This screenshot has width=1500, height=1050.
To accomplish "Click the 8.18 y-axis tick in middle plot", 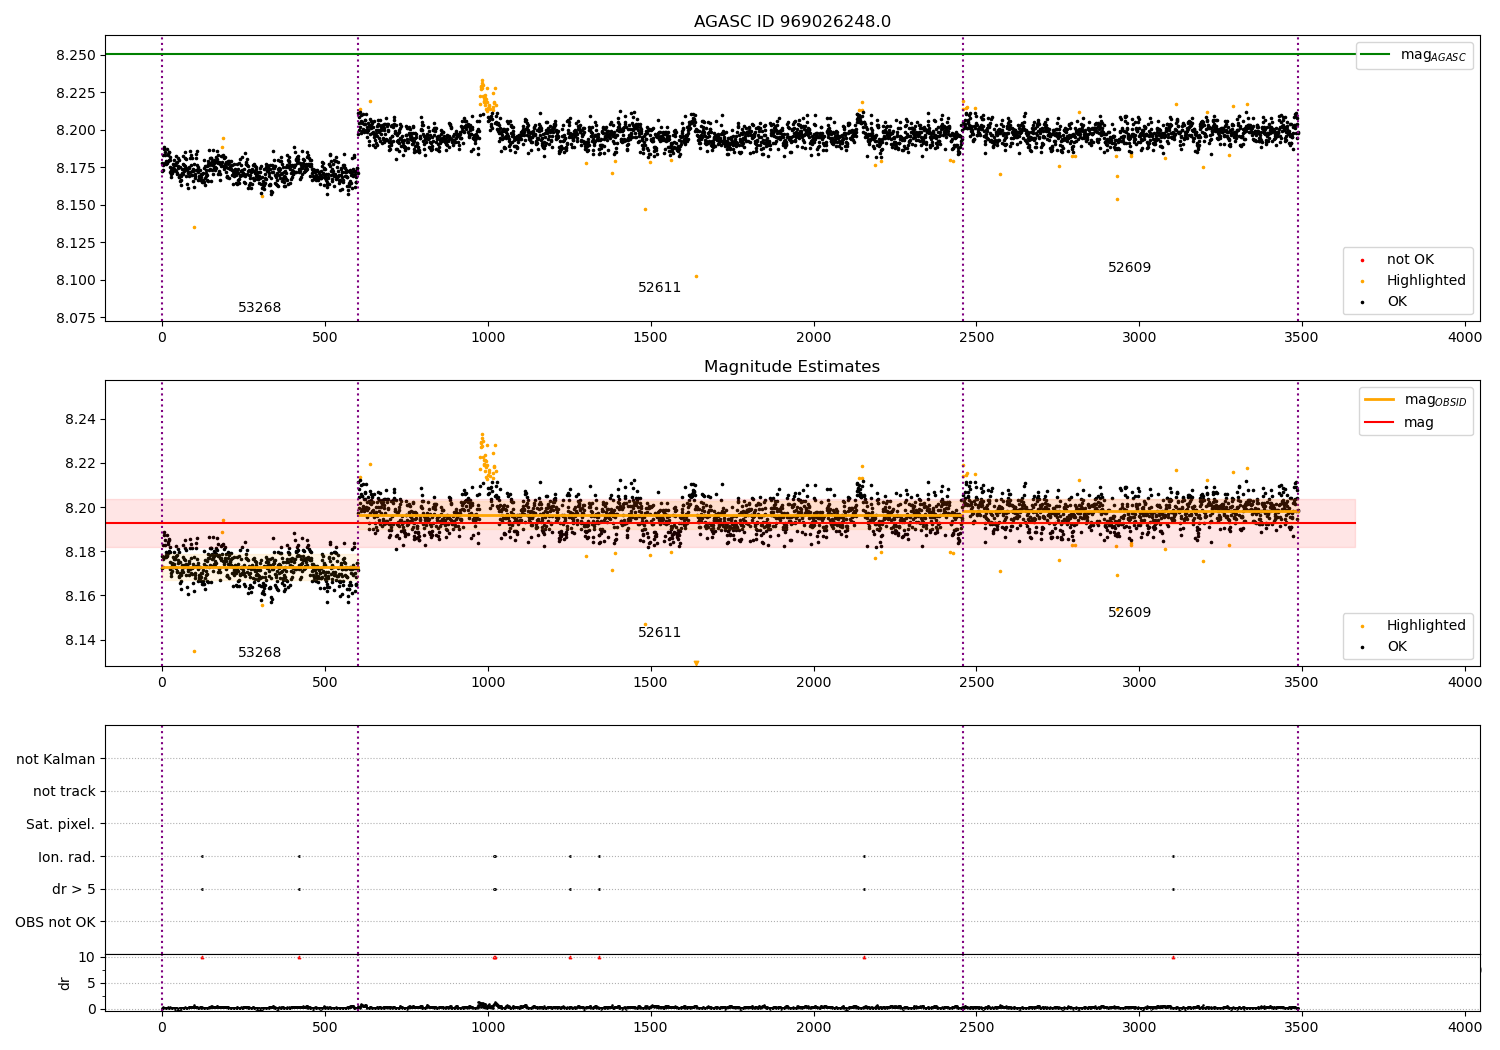I will (81, 552).
